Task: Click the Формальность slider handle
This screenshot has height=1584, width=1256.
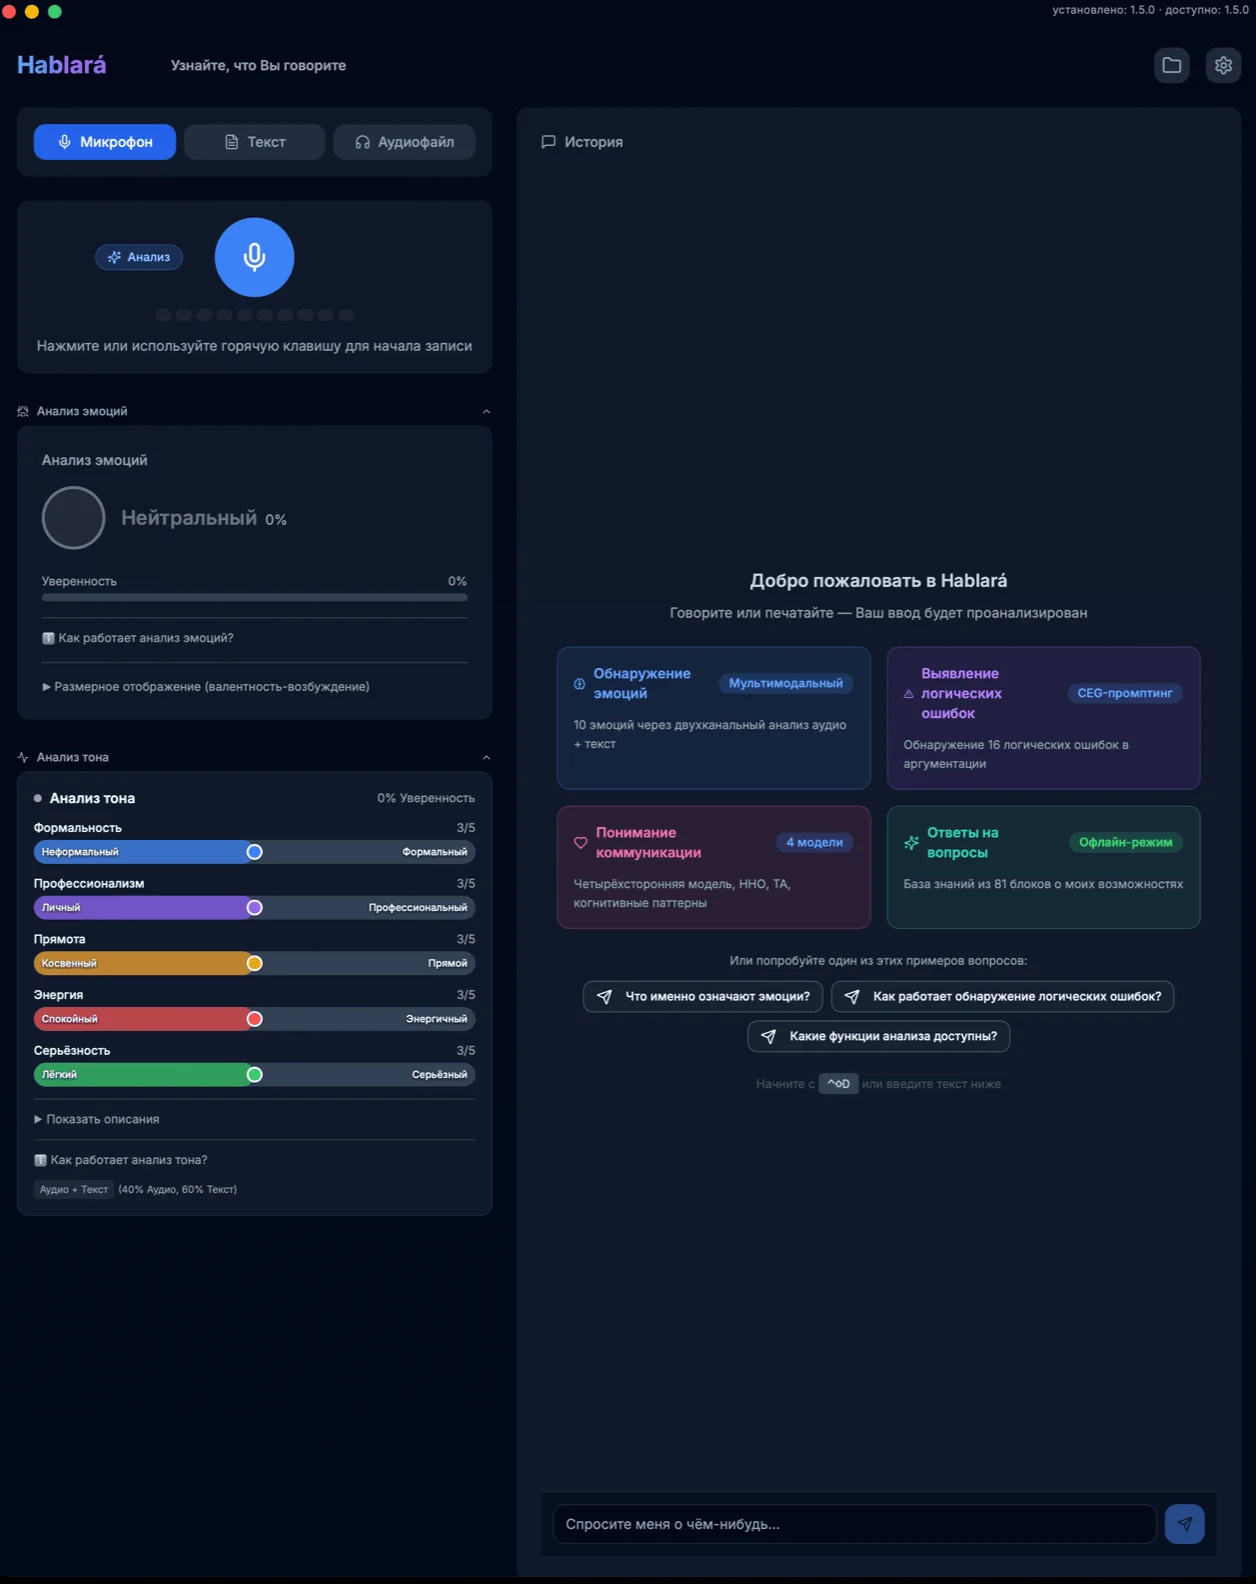Action: (x=254, y=852)
